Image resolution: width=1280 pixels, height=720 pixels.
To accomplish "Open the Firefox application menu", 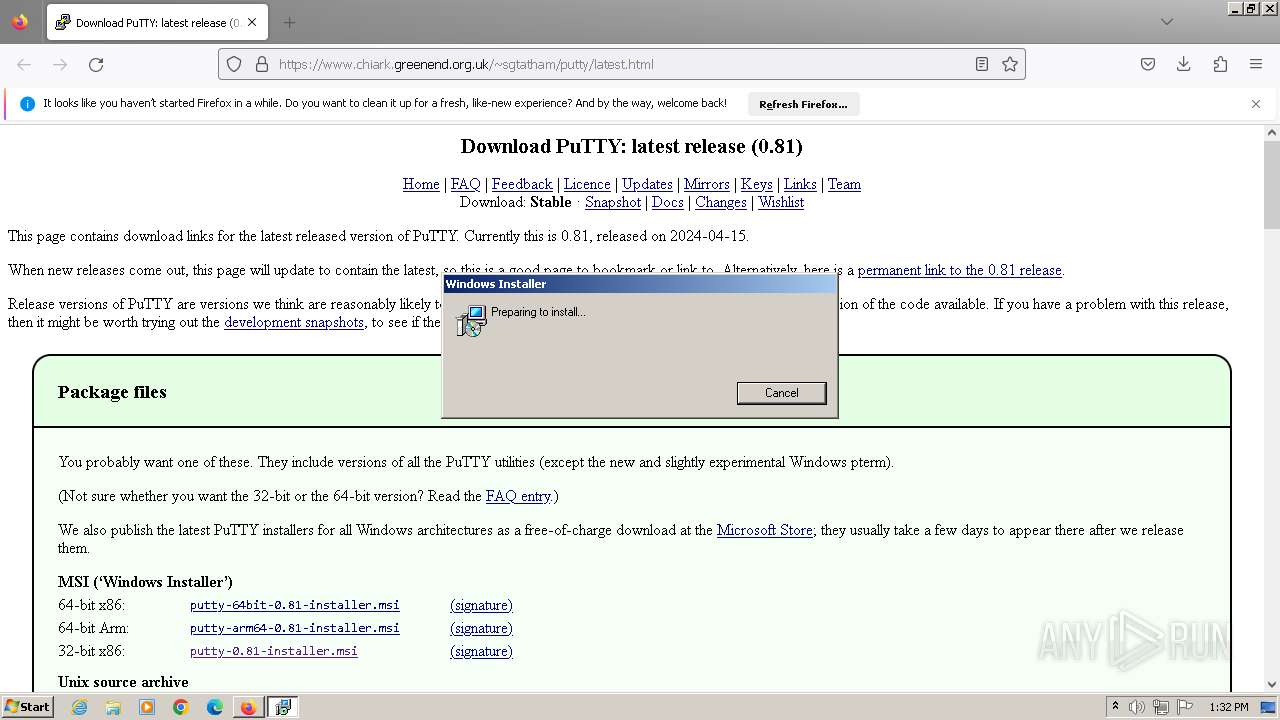I will 1256,64.
